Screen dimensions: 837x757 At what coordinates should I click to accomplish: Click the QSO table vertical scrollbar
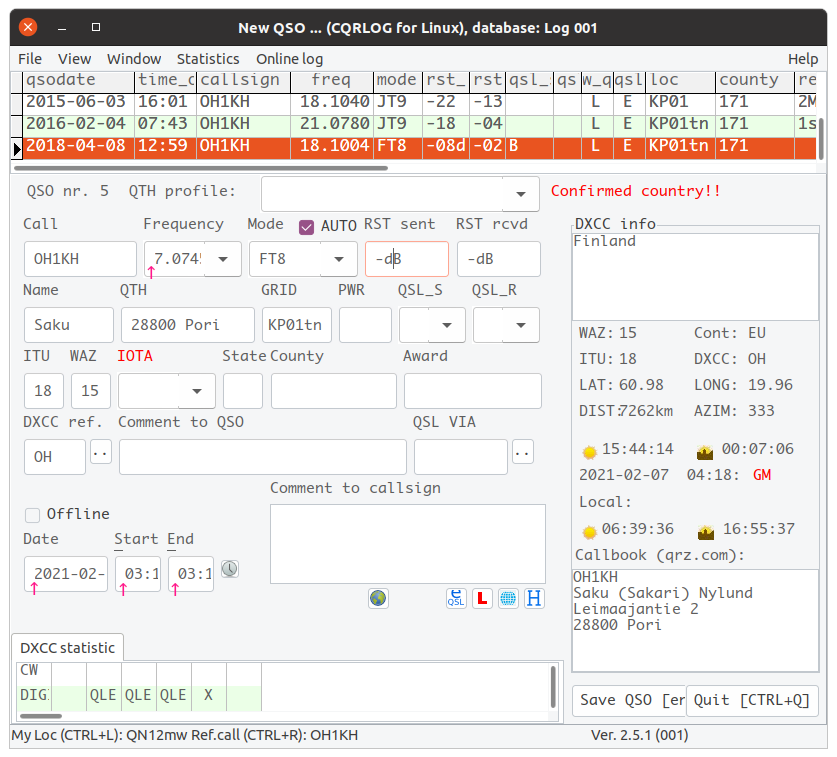820,139
